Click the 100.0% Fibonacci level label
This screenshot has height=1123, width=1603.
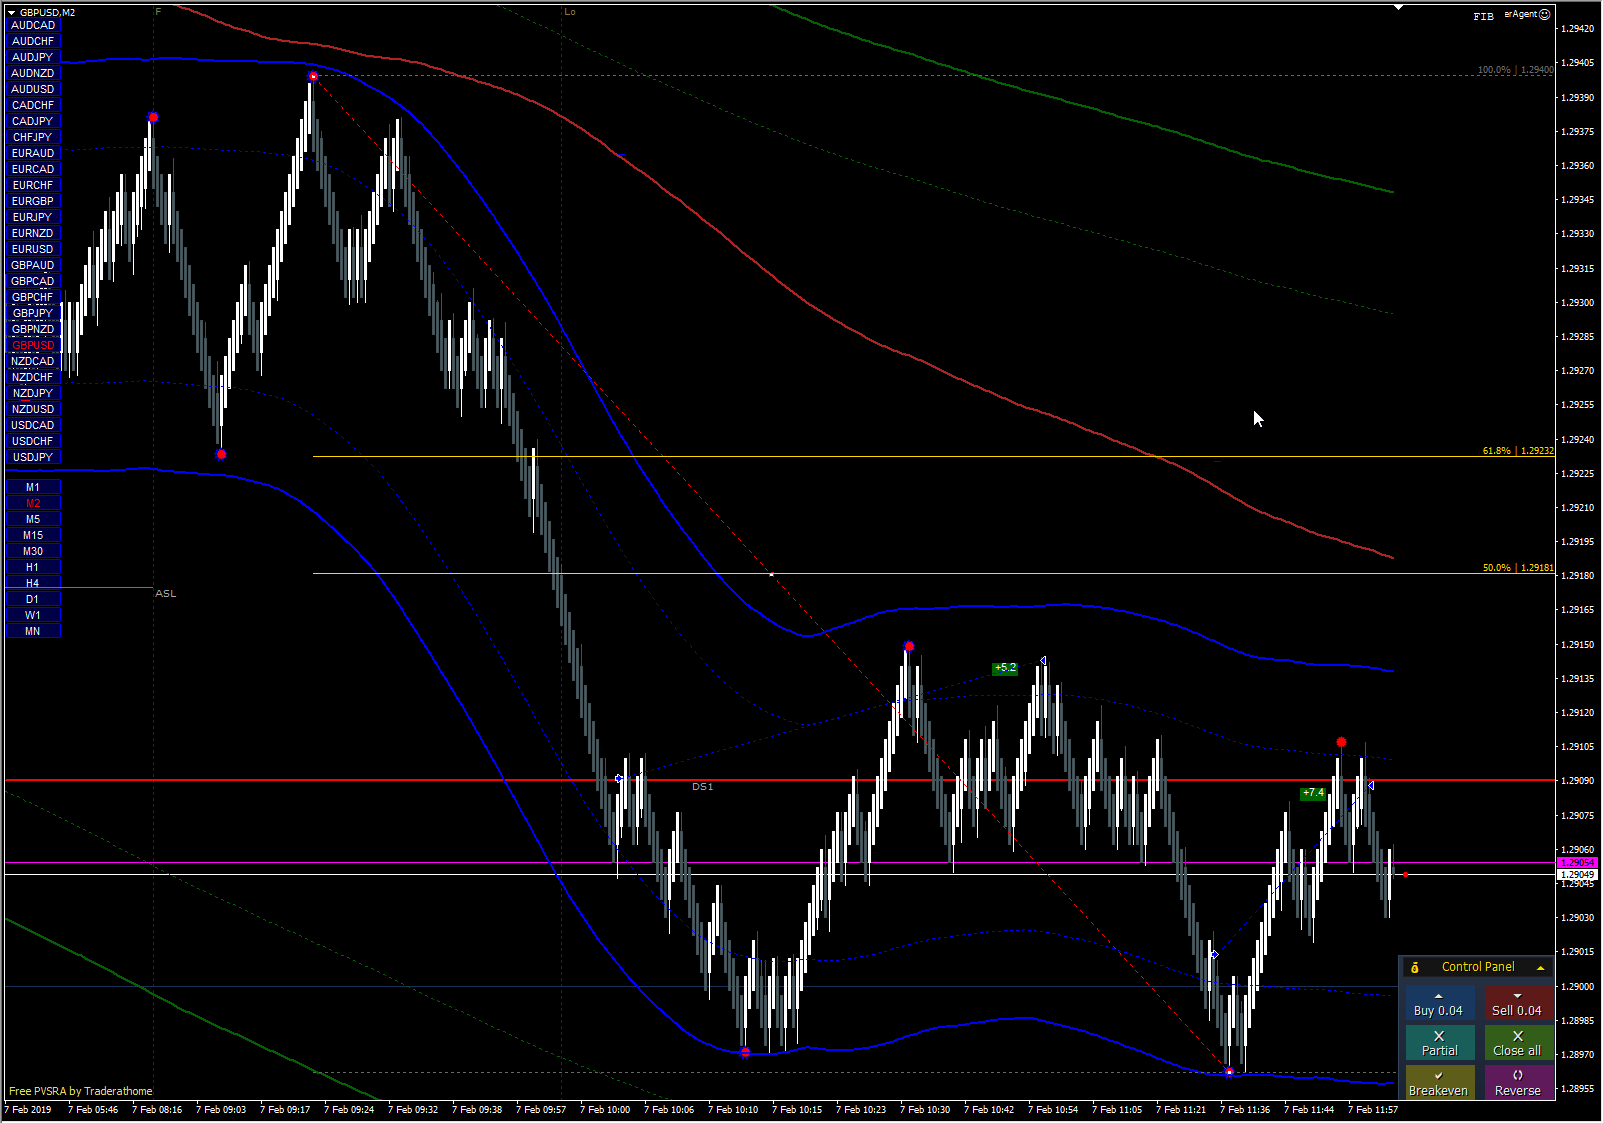[1516, 70]
